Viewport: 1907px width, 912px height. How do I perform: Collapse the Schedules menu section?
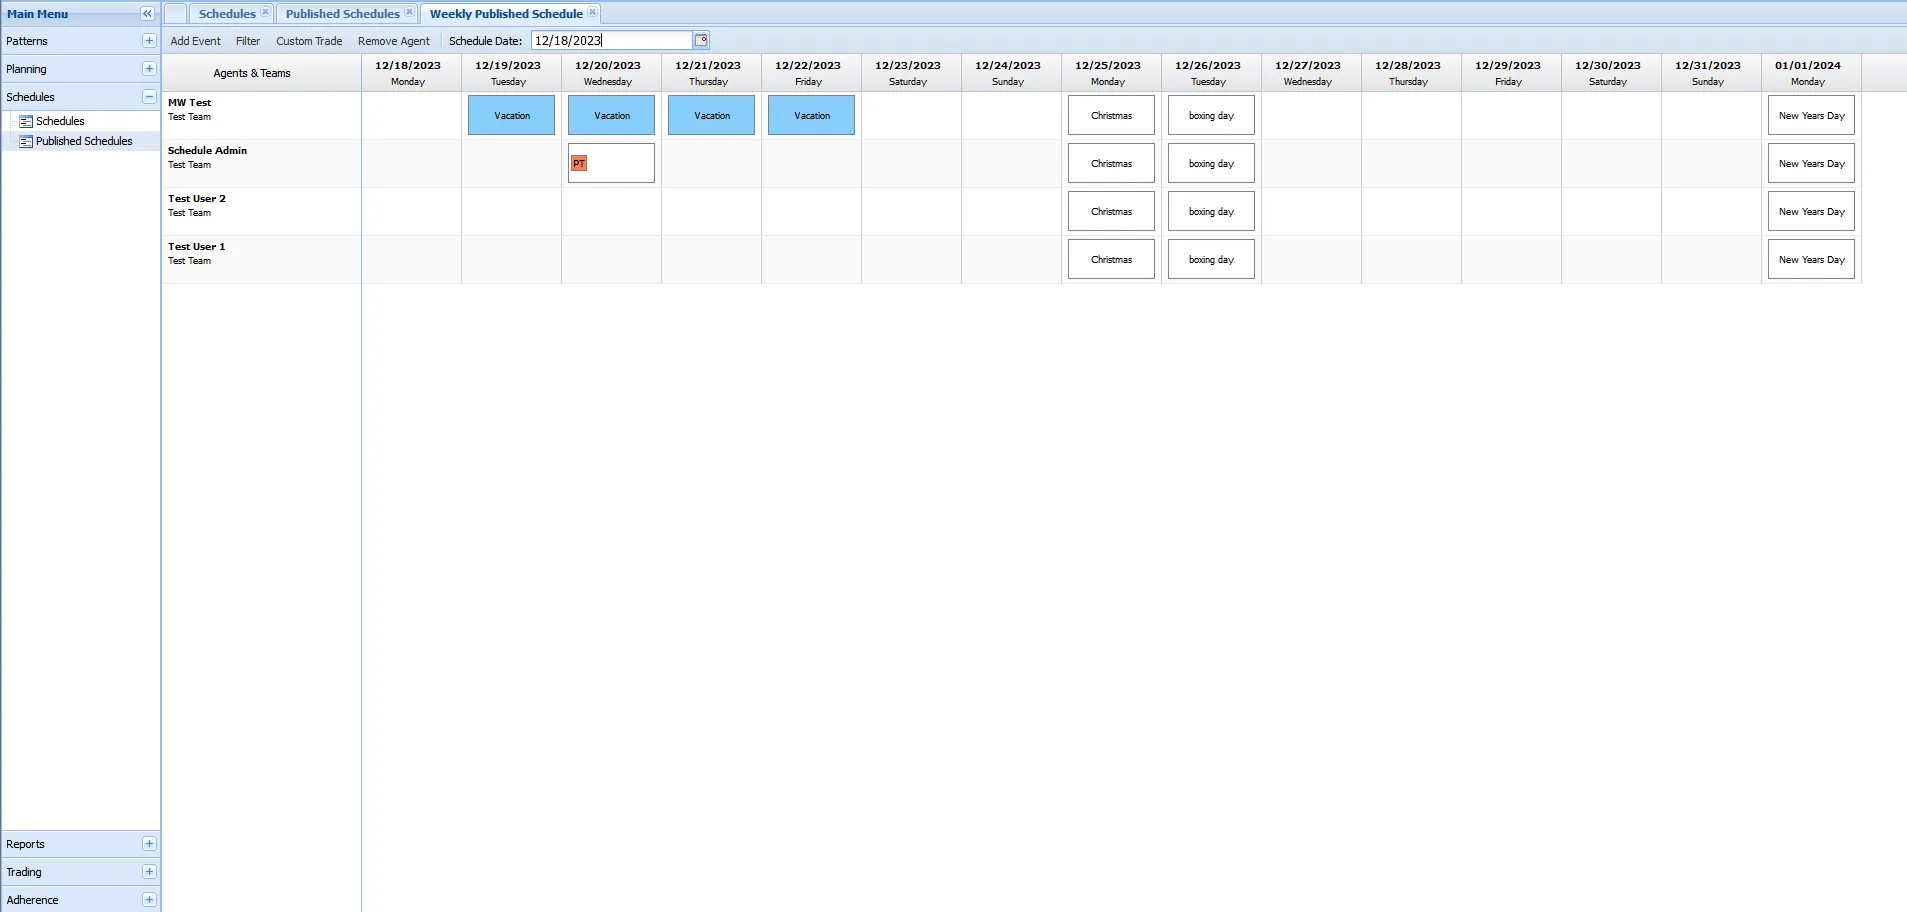[x=149, y=97]
